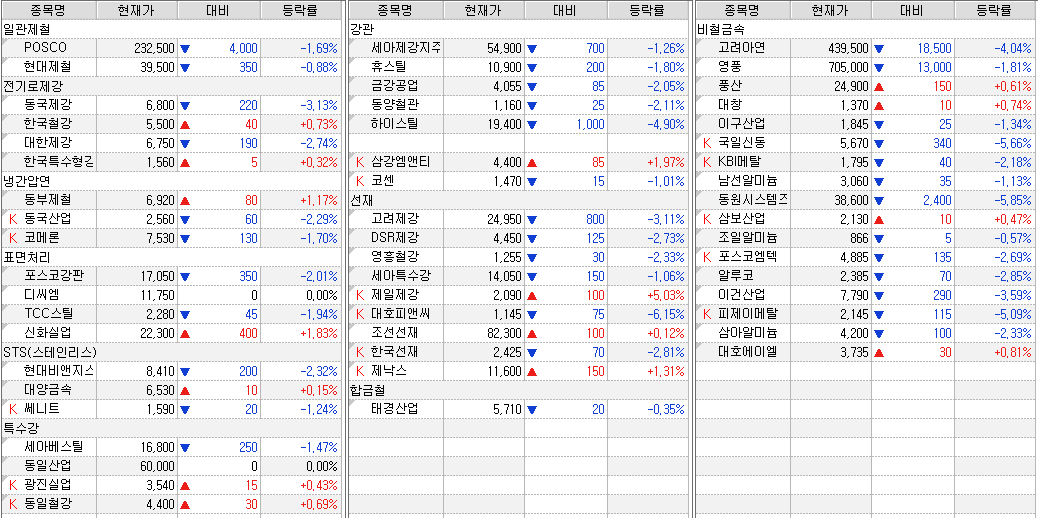Select 금강공업 stock name
Viewport: 1038px width, 518px height.
(395, 86)
